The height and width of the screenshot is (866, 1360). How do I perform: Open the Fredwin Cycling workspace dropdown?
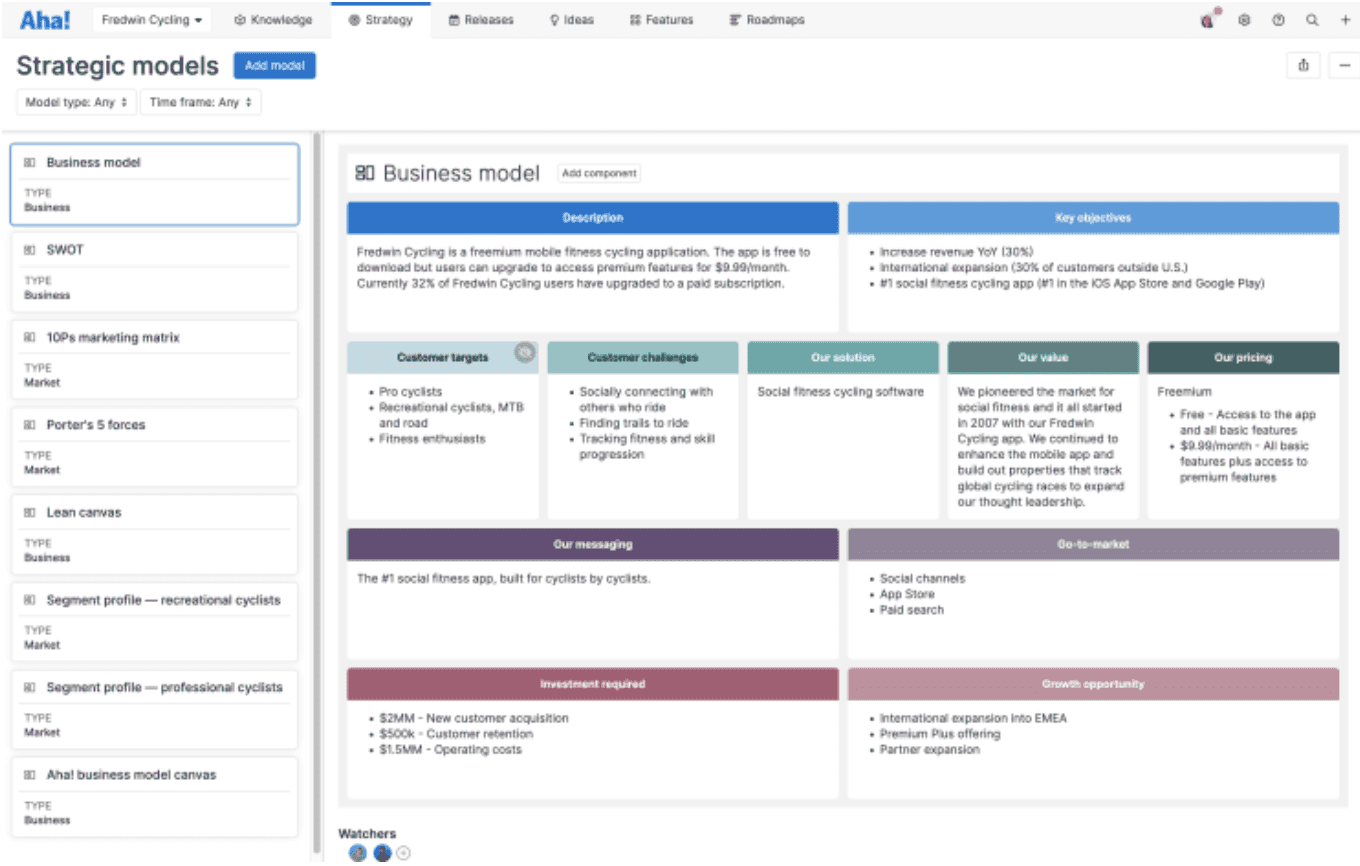(x=151, y=18)
